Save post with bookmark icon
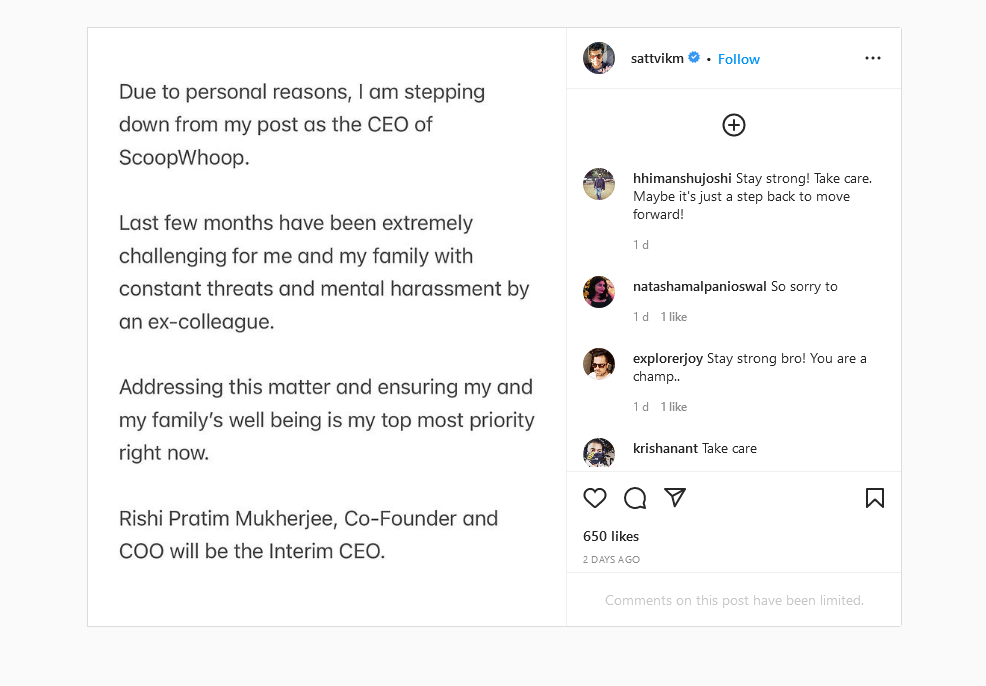This screenshot has width=986, height=686. [x=875, y=498]
